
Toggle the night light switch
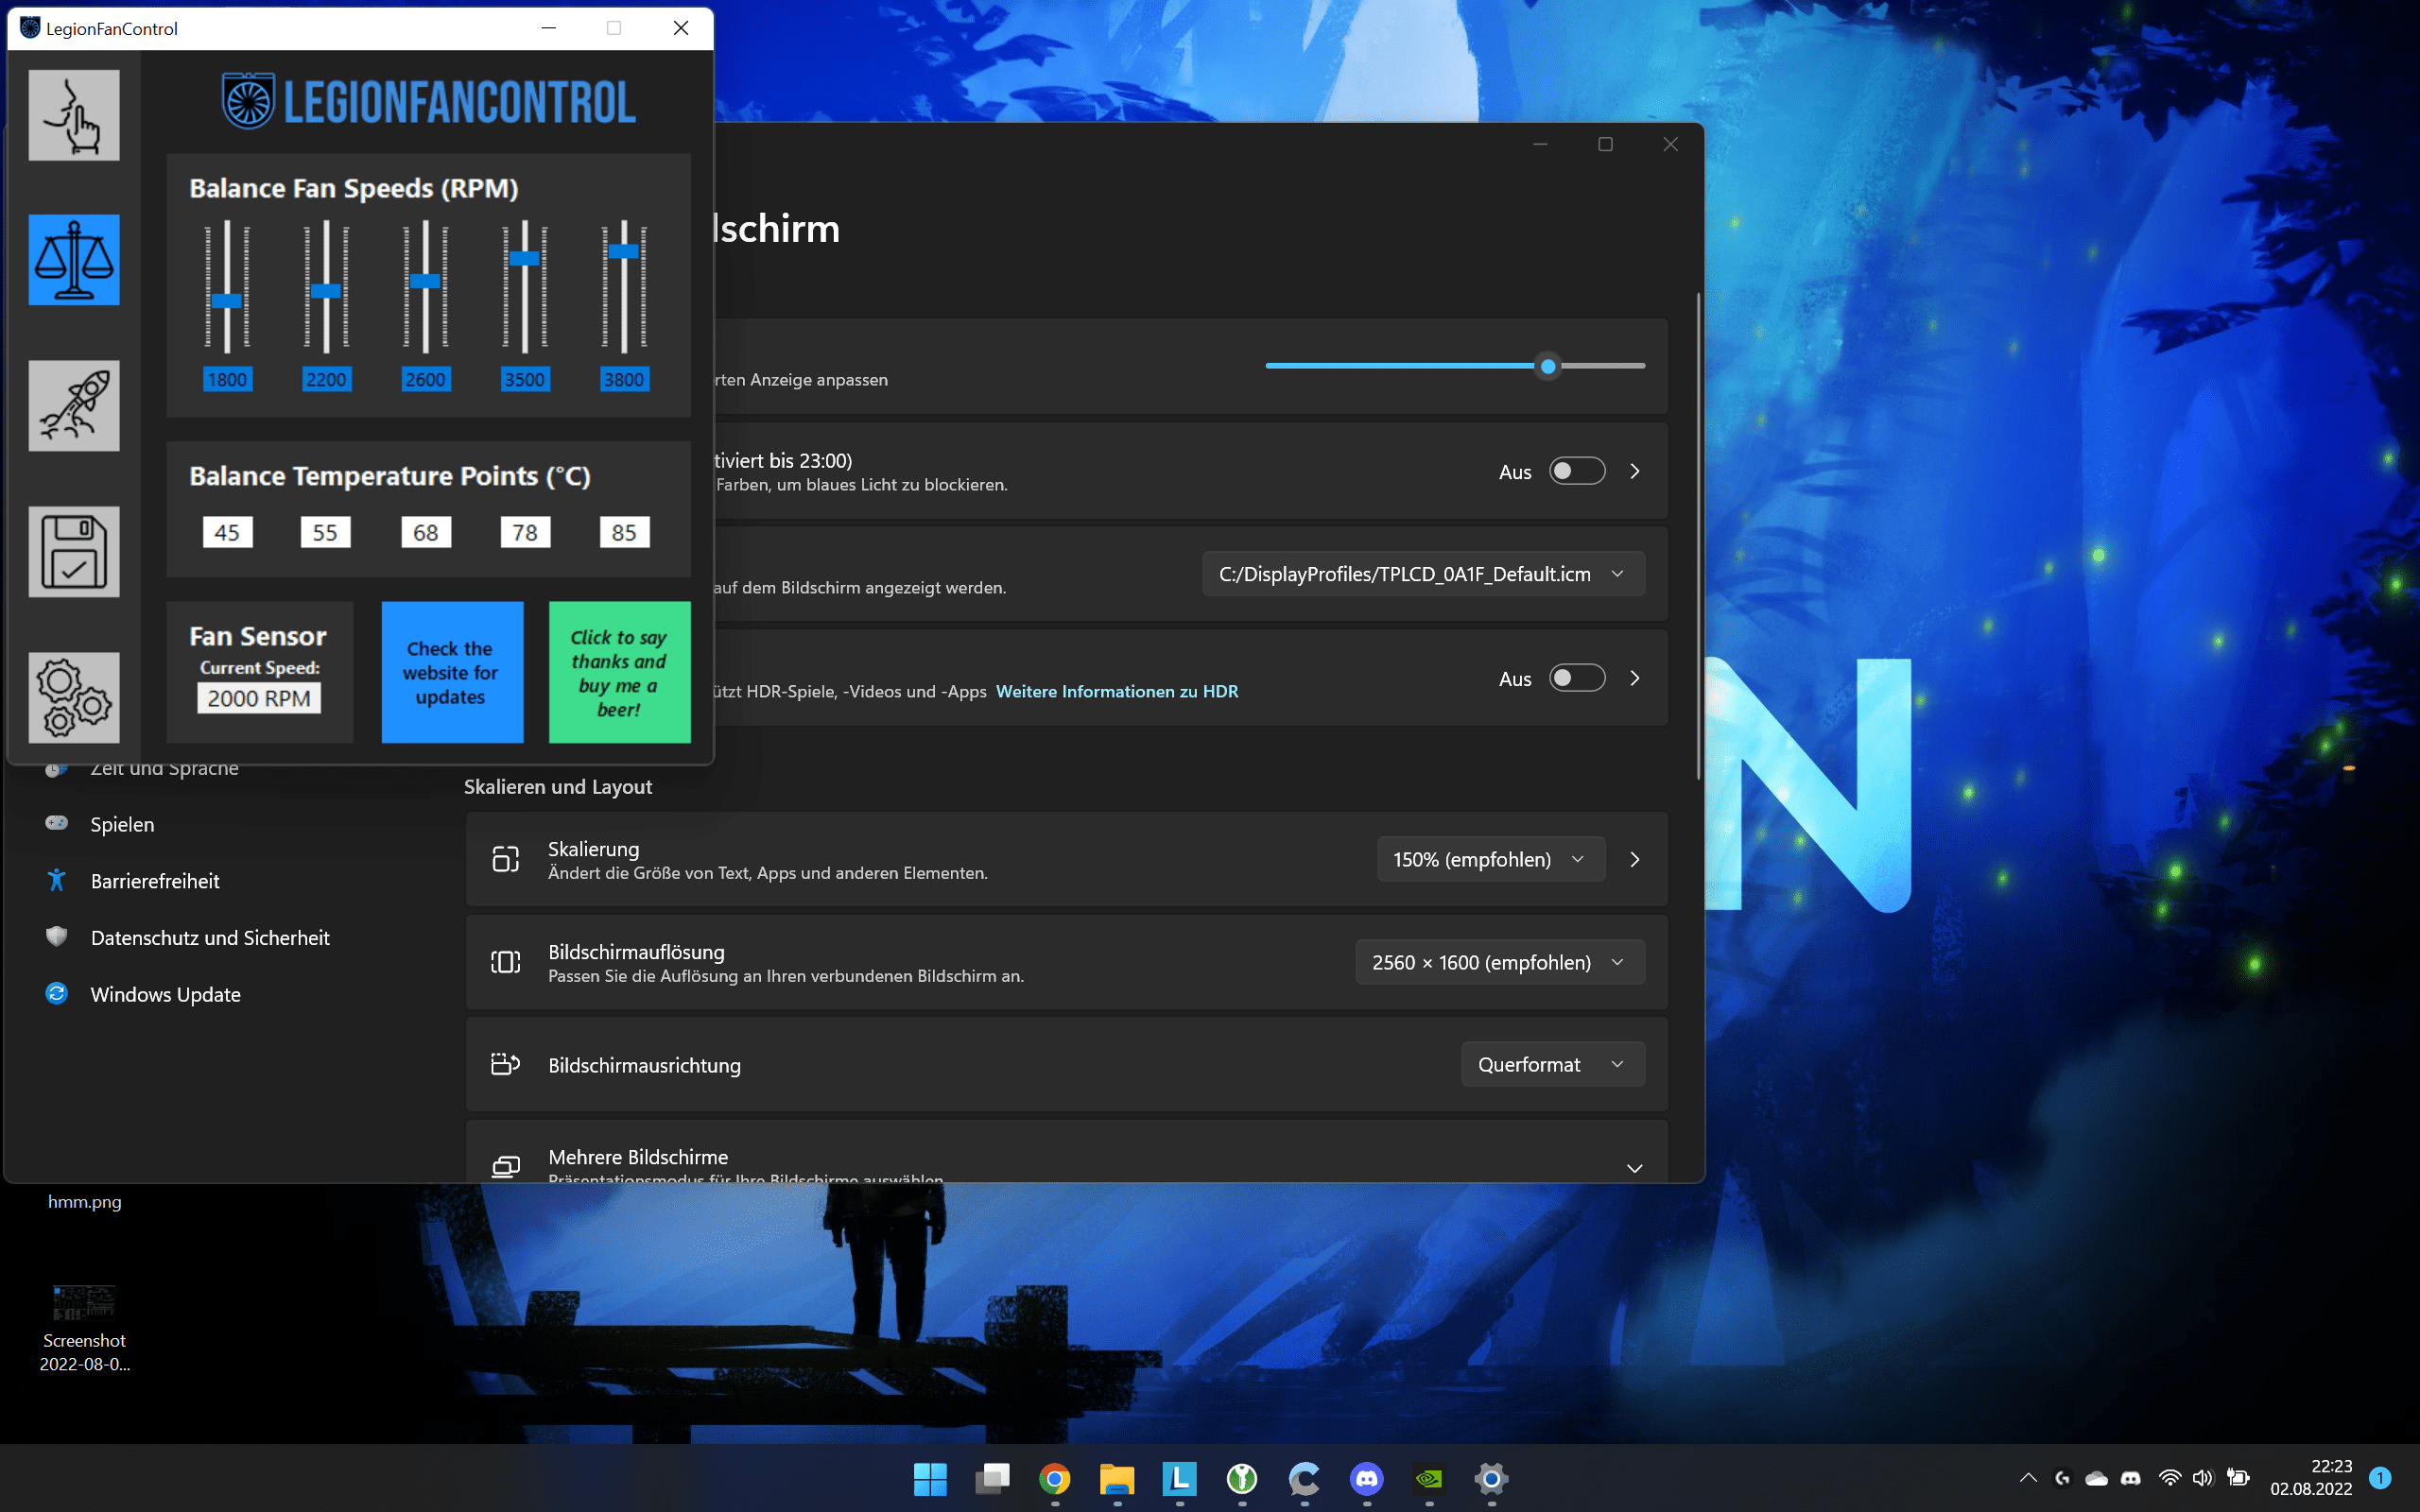point(1577,471)
